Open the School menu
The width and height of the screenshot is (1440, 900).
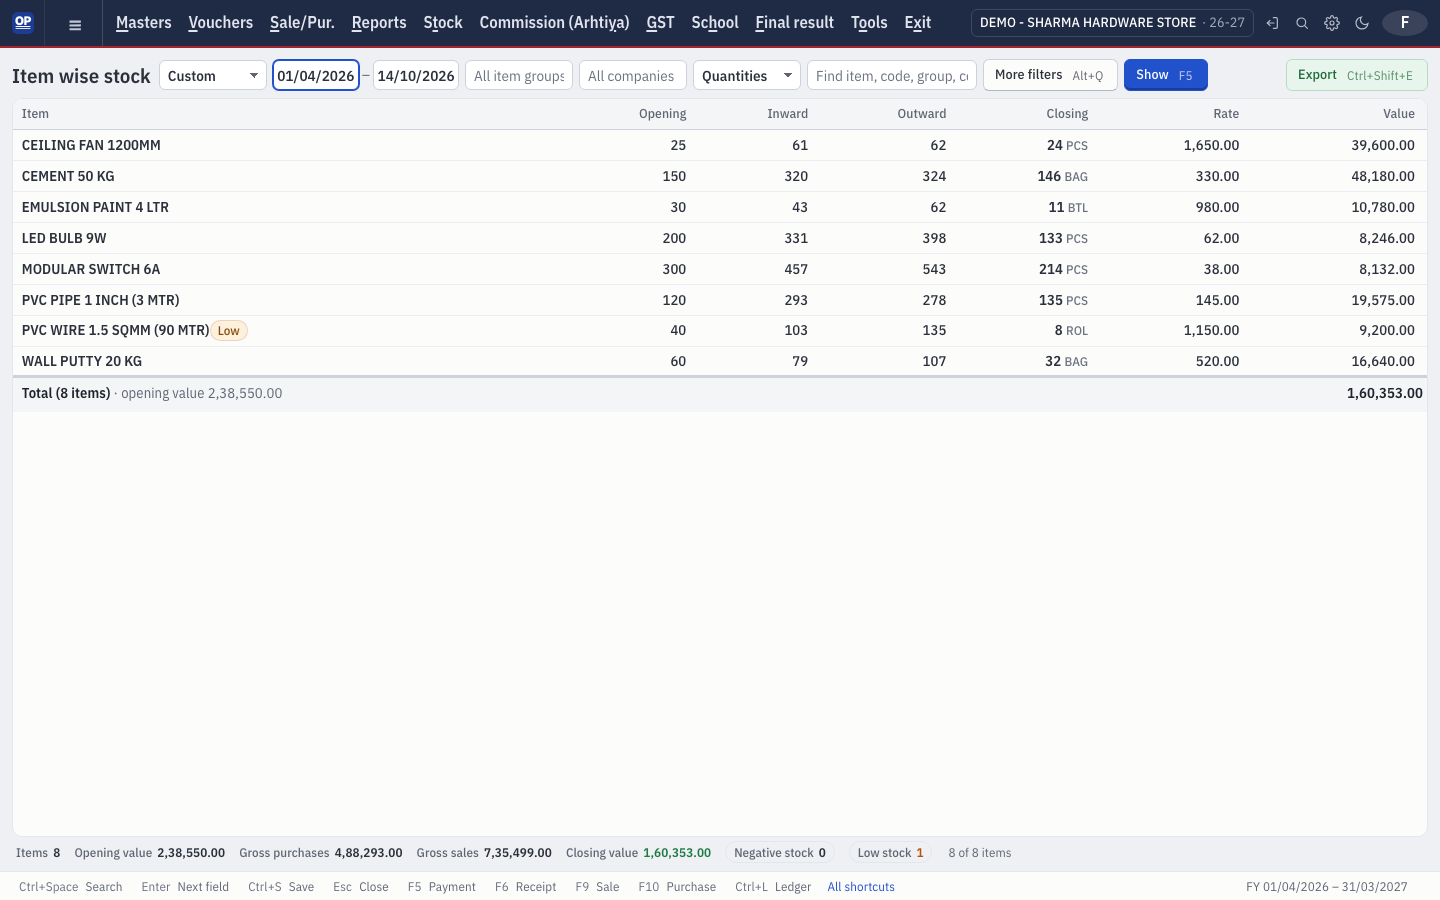(x=715, y=23)
